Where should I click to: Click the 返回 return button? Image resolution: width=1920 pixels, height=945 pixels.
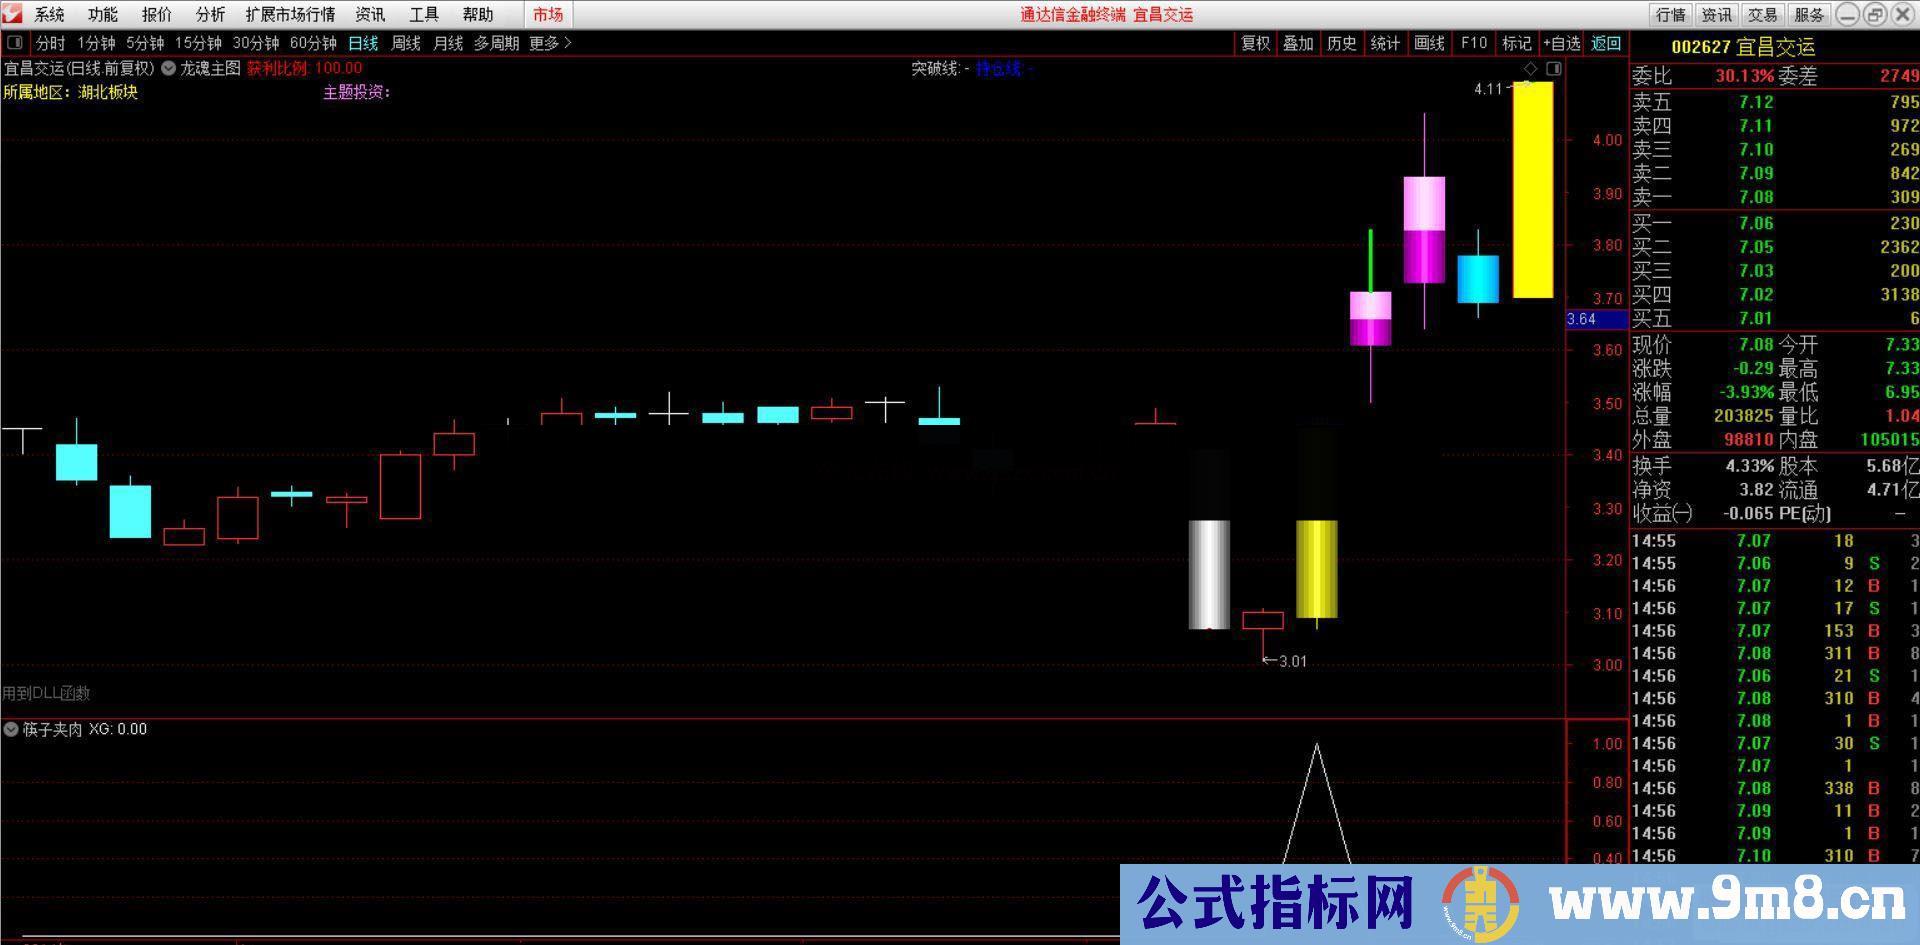click(1605, 43)
